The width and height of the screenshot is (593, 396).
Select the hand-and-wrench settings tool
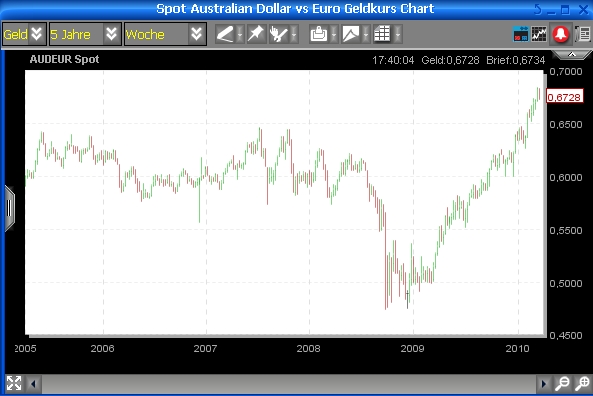pos(279,34)
